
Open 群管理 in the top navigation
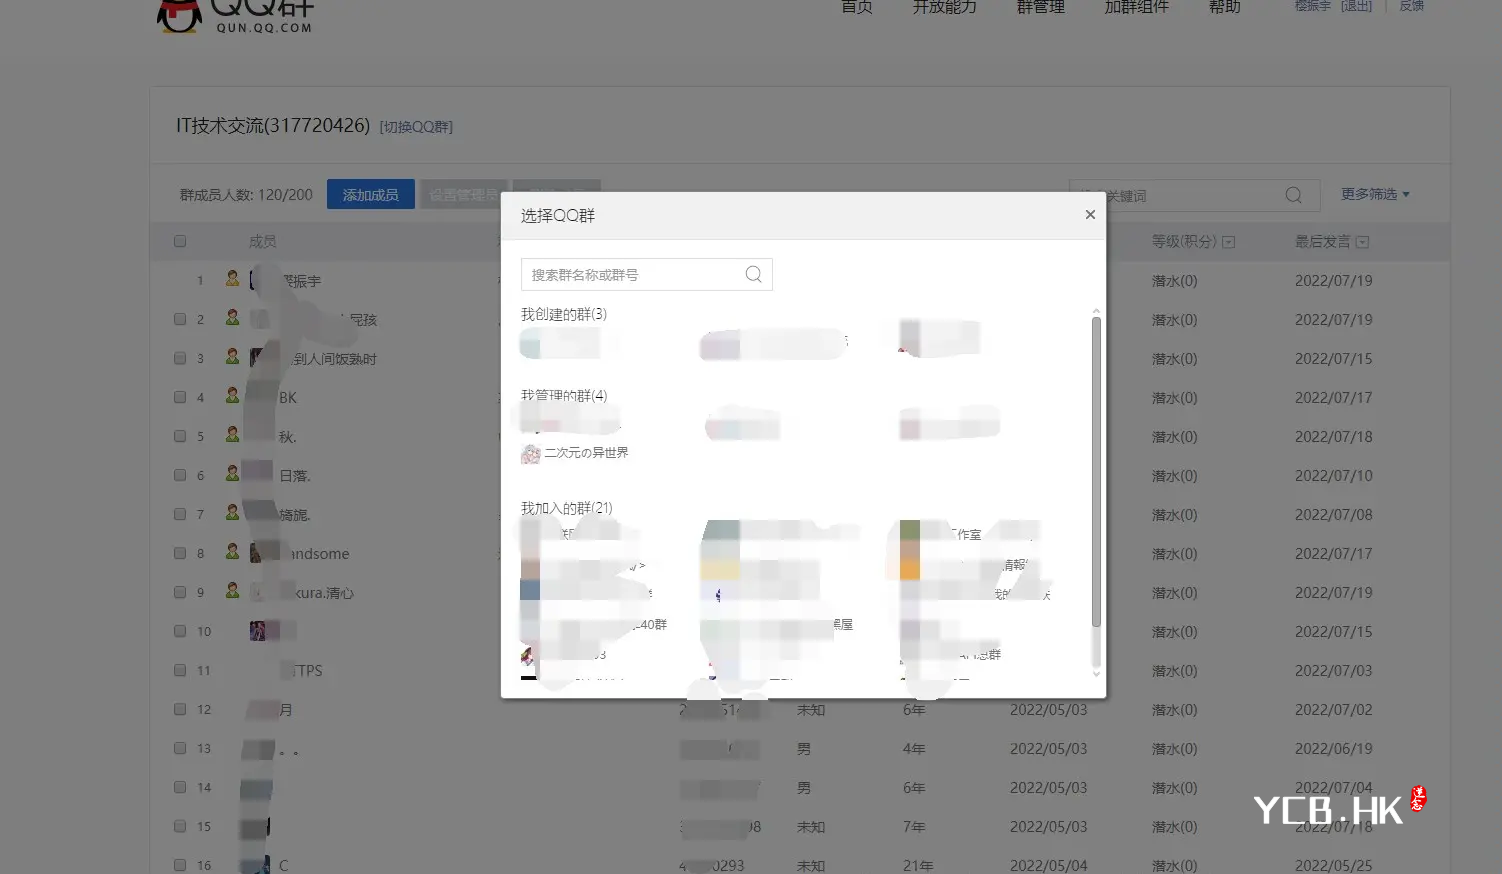(1041, 7)
